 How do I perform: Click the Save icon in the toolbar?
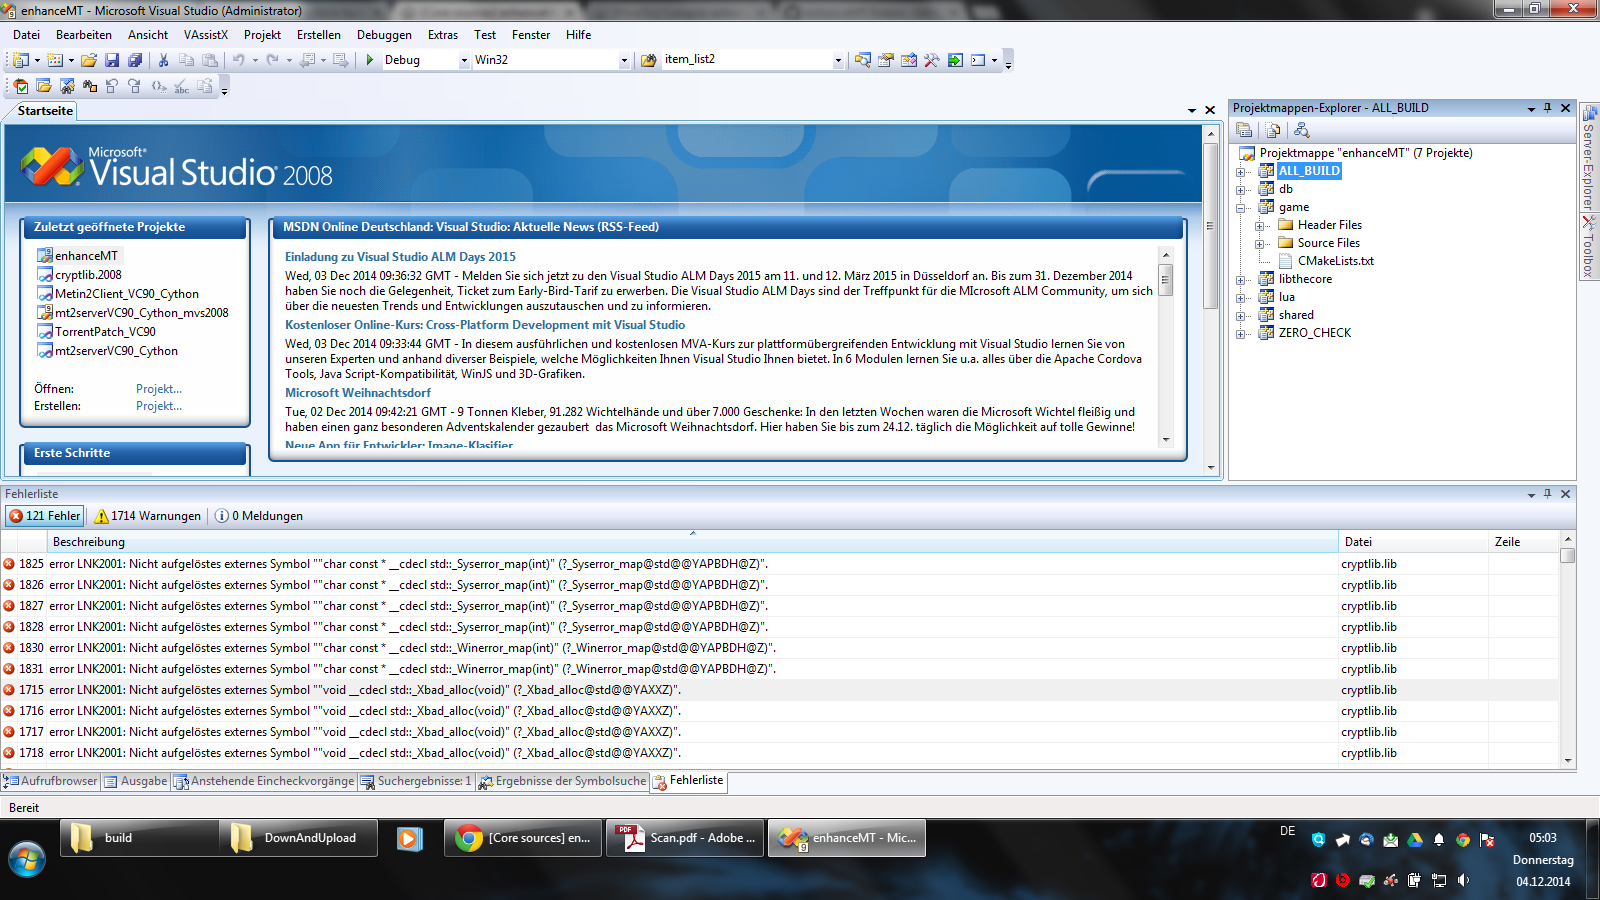pyautogui.click(x=112, y=60)
